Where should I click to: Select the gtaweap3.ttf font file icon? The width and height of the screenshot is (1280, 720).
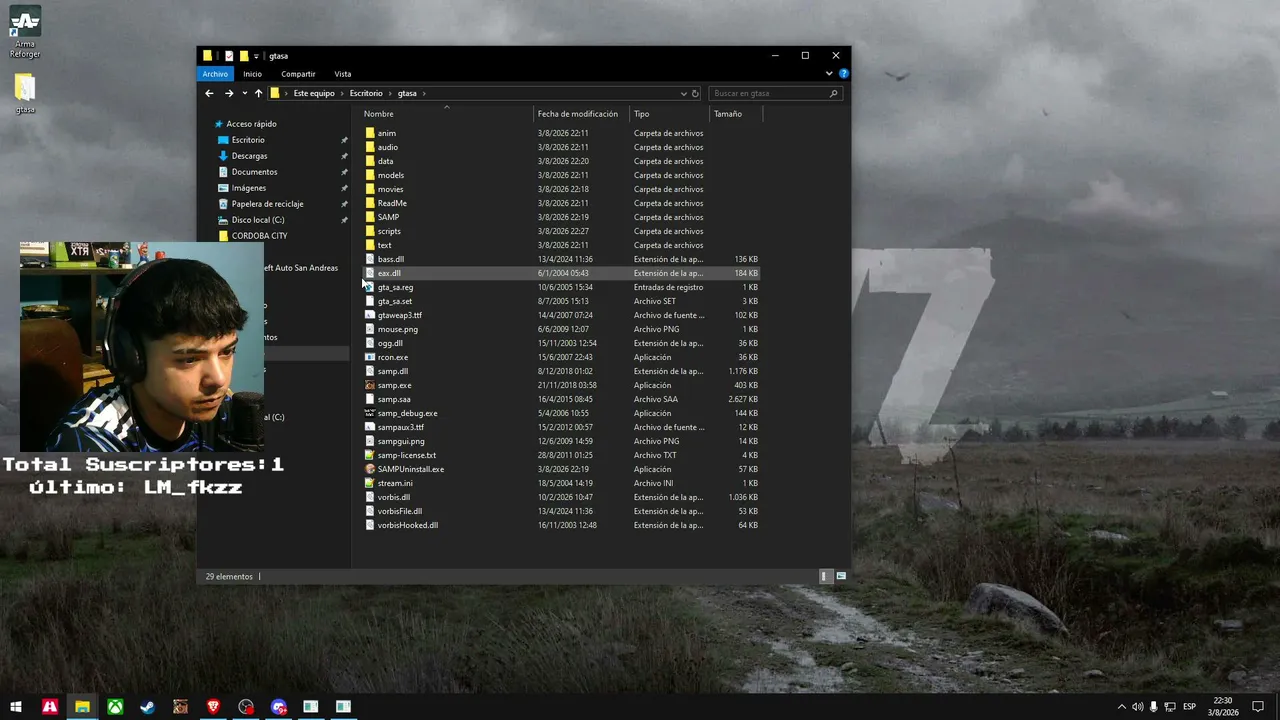pyautogui.click(x=370, y=315)
